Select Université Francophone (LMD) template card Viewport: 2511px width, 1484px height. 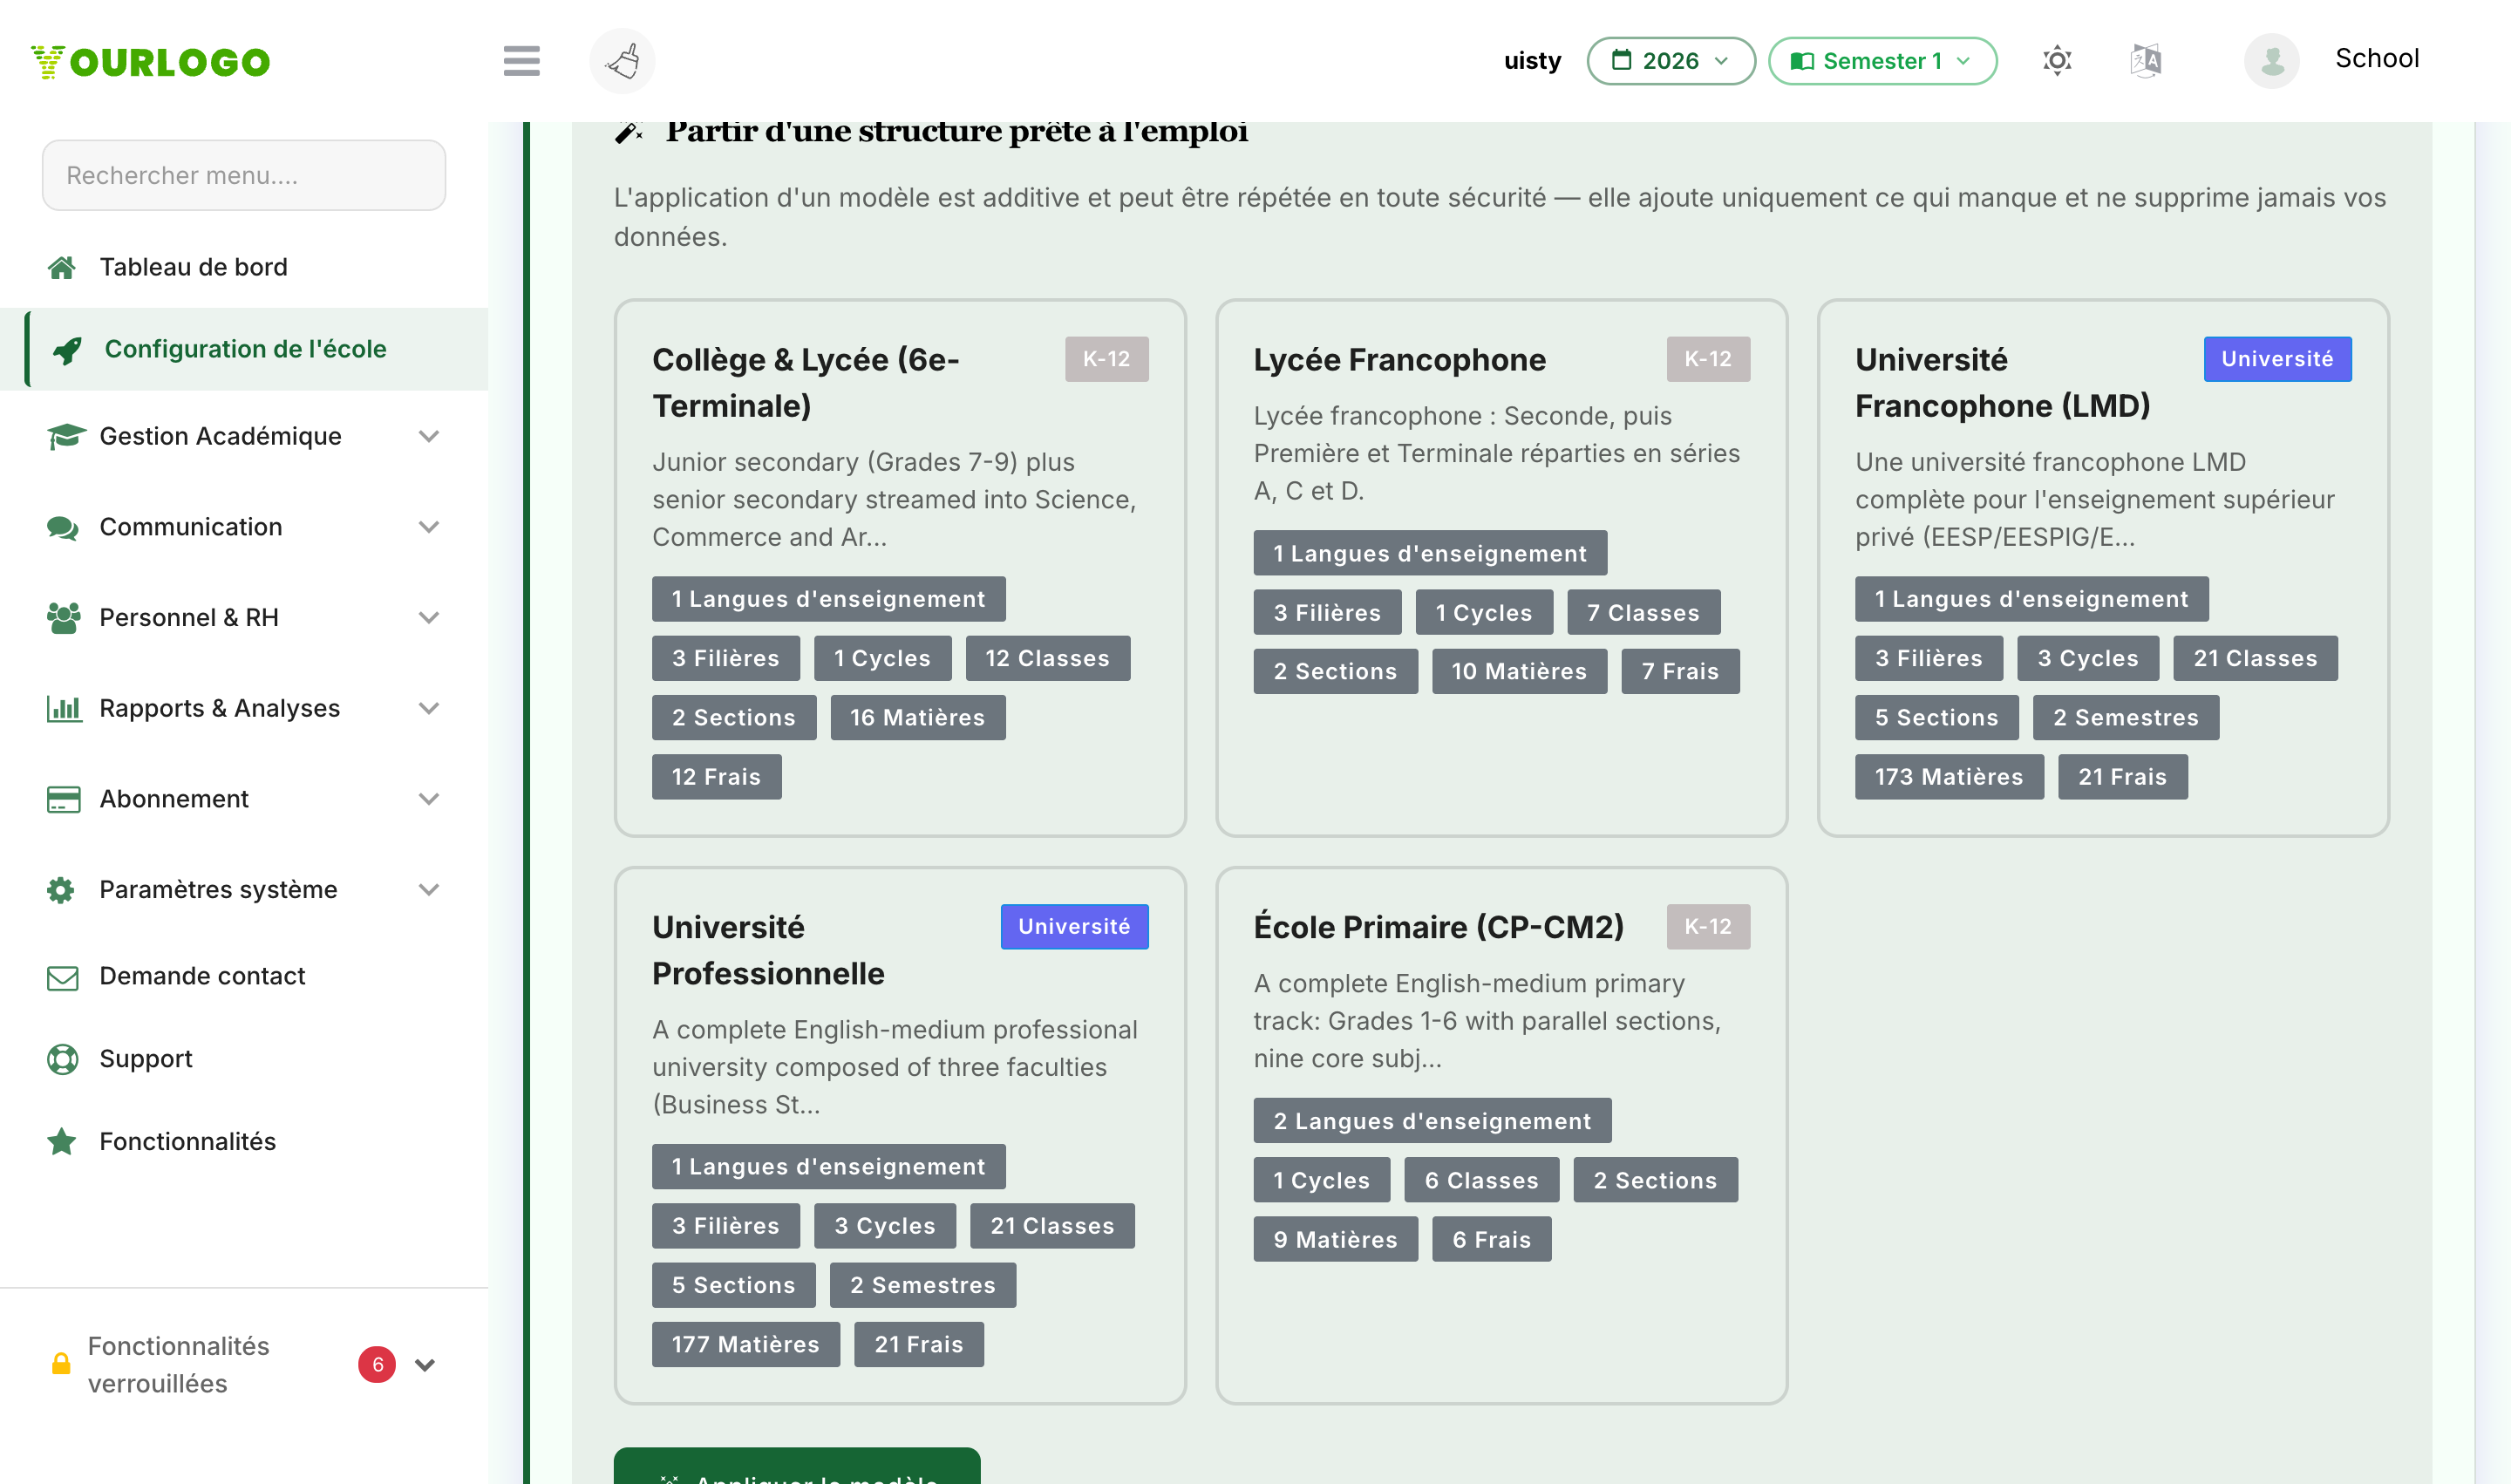tap(2103, 567)
